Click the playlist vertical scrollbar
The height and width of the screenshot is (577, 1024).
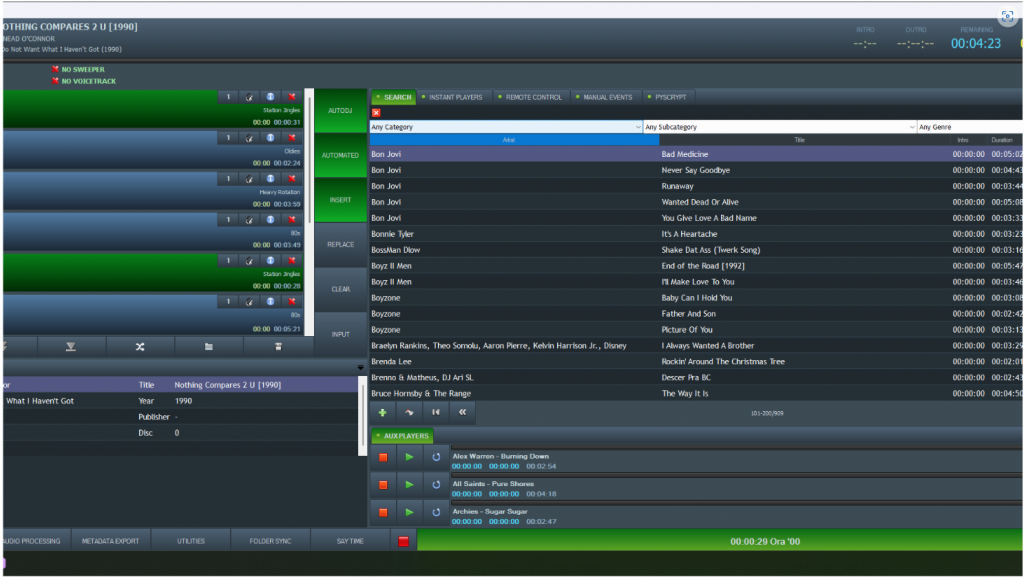click(310, 212)
